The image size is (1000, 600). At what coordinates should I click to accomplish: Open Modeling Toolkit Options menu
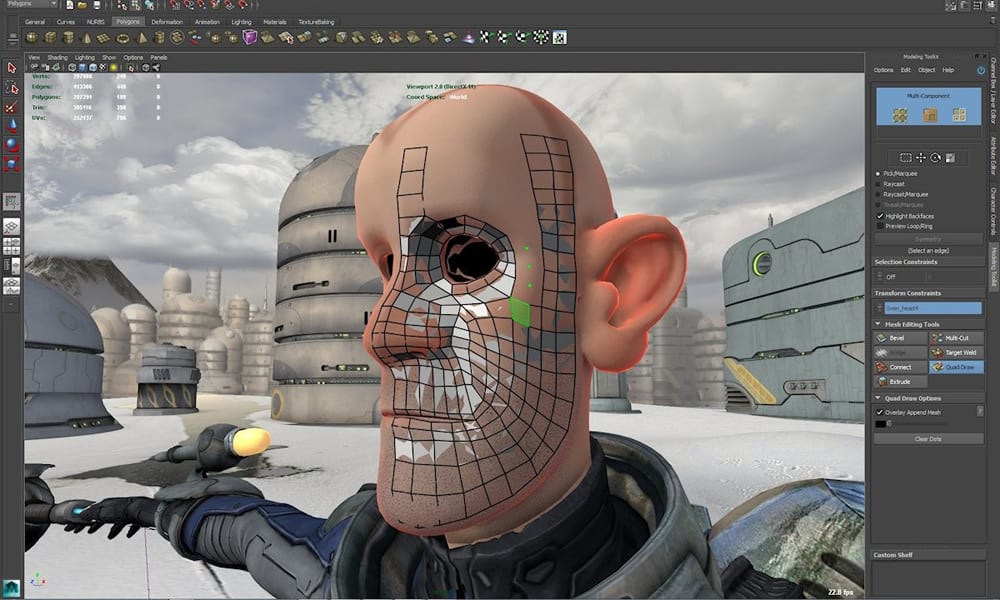[883, 70]
